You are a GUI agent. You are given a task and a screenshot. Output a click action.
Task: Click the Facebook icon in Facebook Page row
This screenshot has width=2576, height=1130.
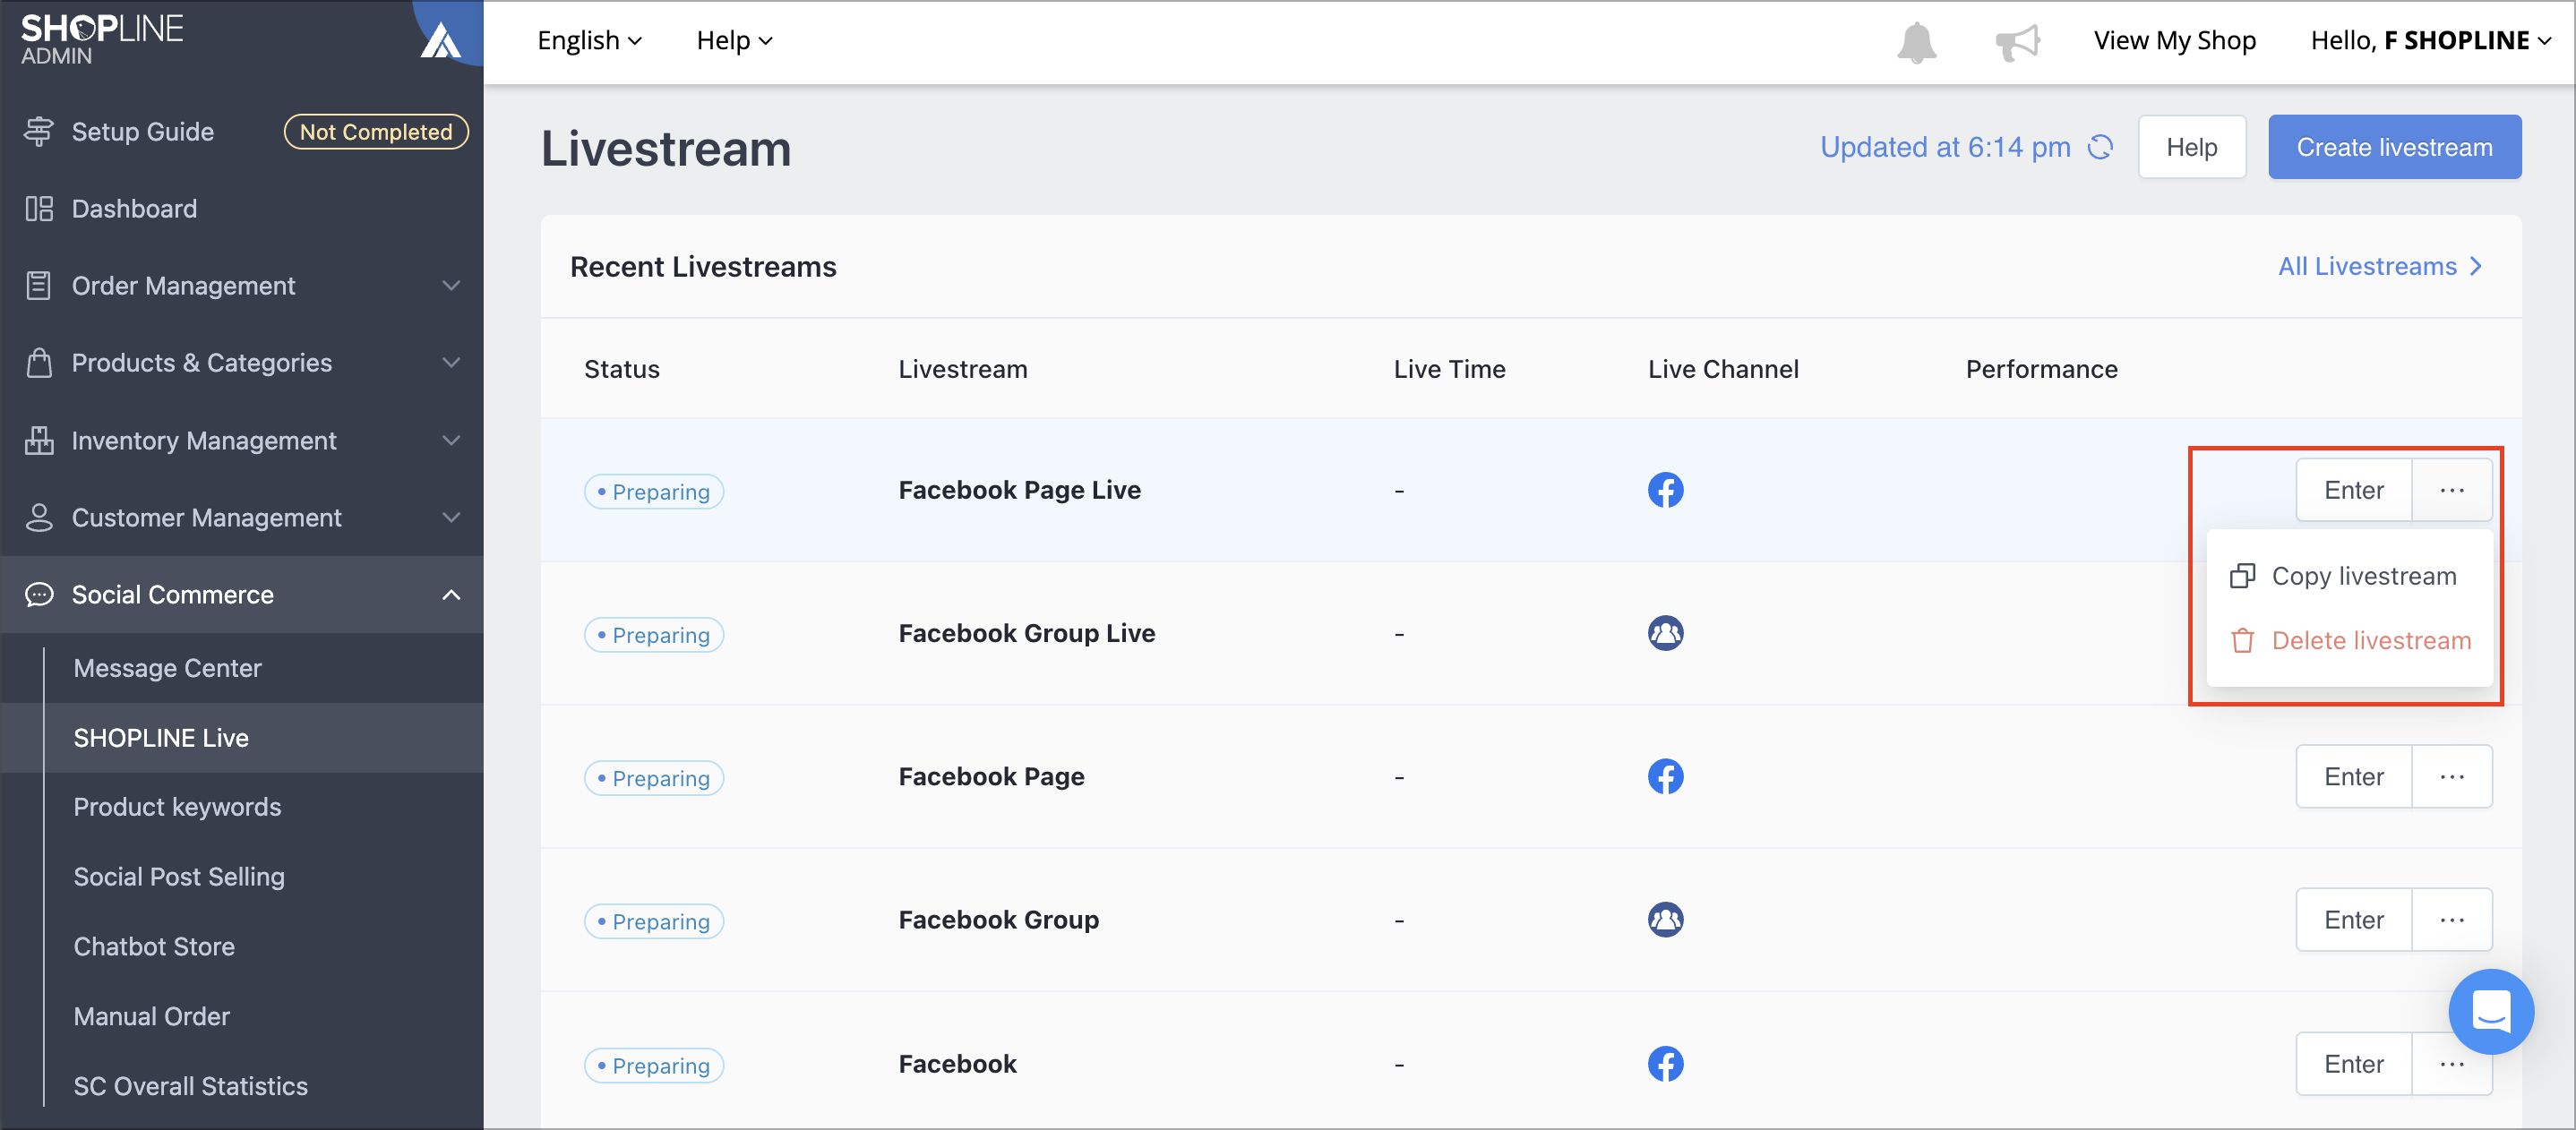click(x=1665, y=776)
